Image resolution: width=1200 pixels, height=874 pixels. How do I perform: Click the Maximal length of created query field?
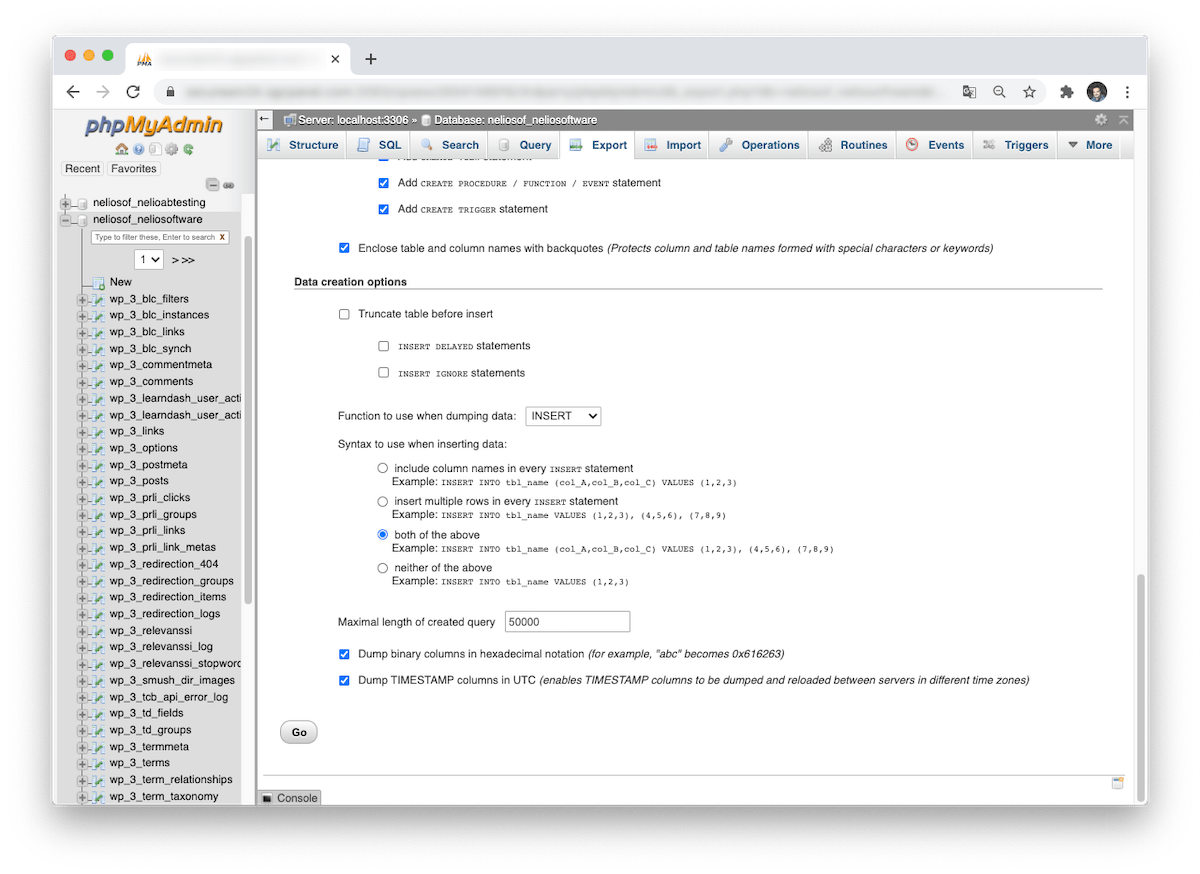pos(568,622)
